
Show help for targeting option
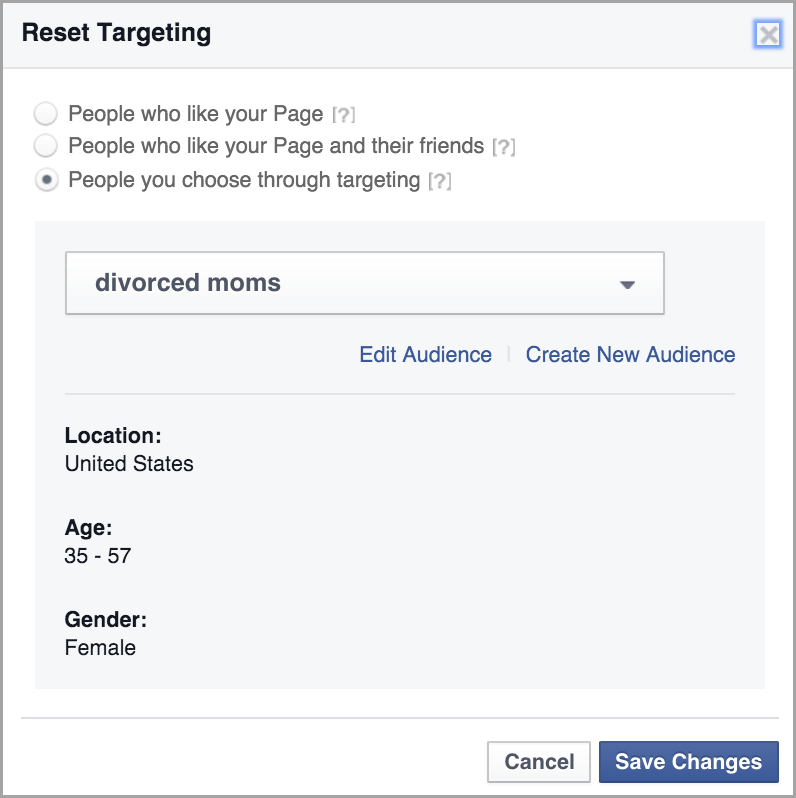click(x=440, y=181)
